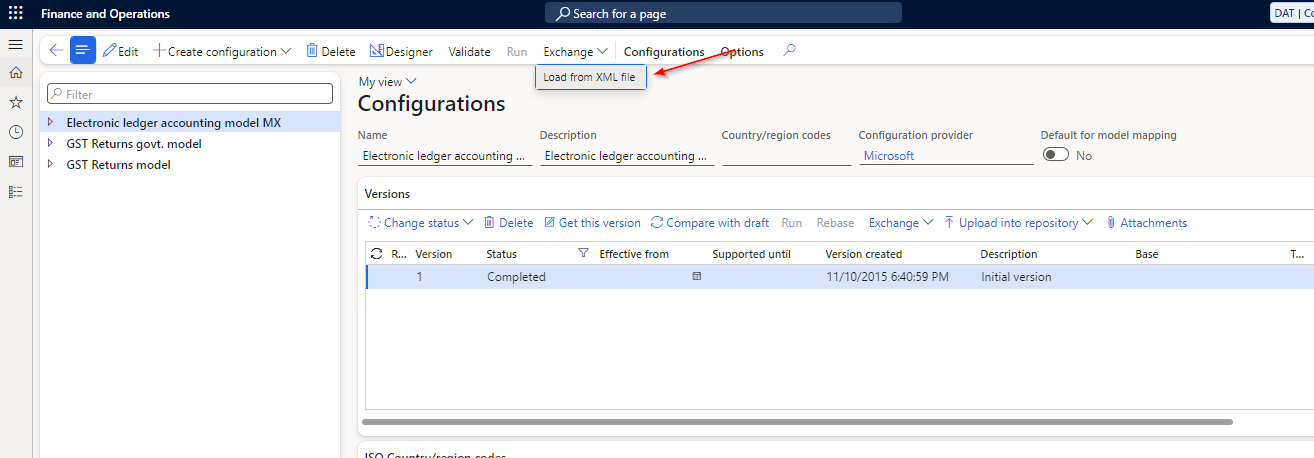This screenshot has width=1314, height=458.
Task: Open Create configuration dropdown
Action: tap(222, 51)
